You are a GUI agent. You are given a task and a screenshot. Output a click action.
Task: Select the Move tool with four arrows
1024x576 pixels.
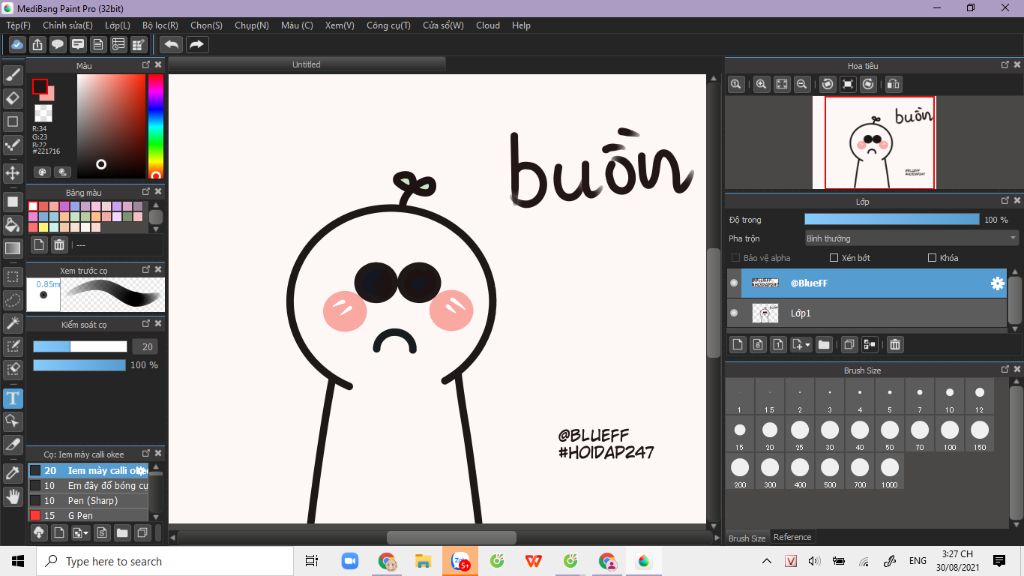point(12,173)
